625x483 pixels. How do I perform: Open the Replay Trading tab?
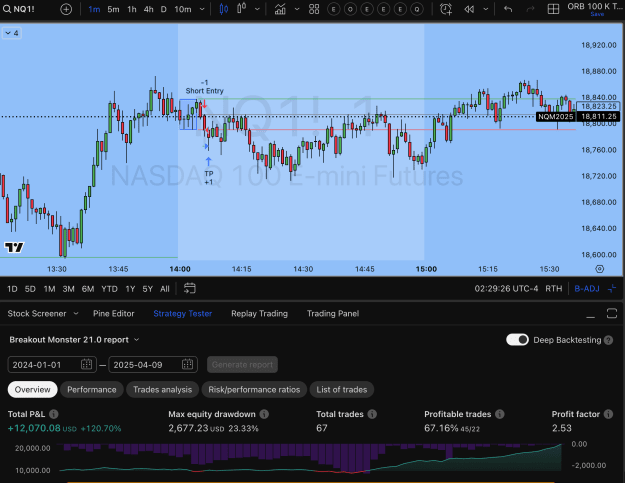[x=259, y=314]
